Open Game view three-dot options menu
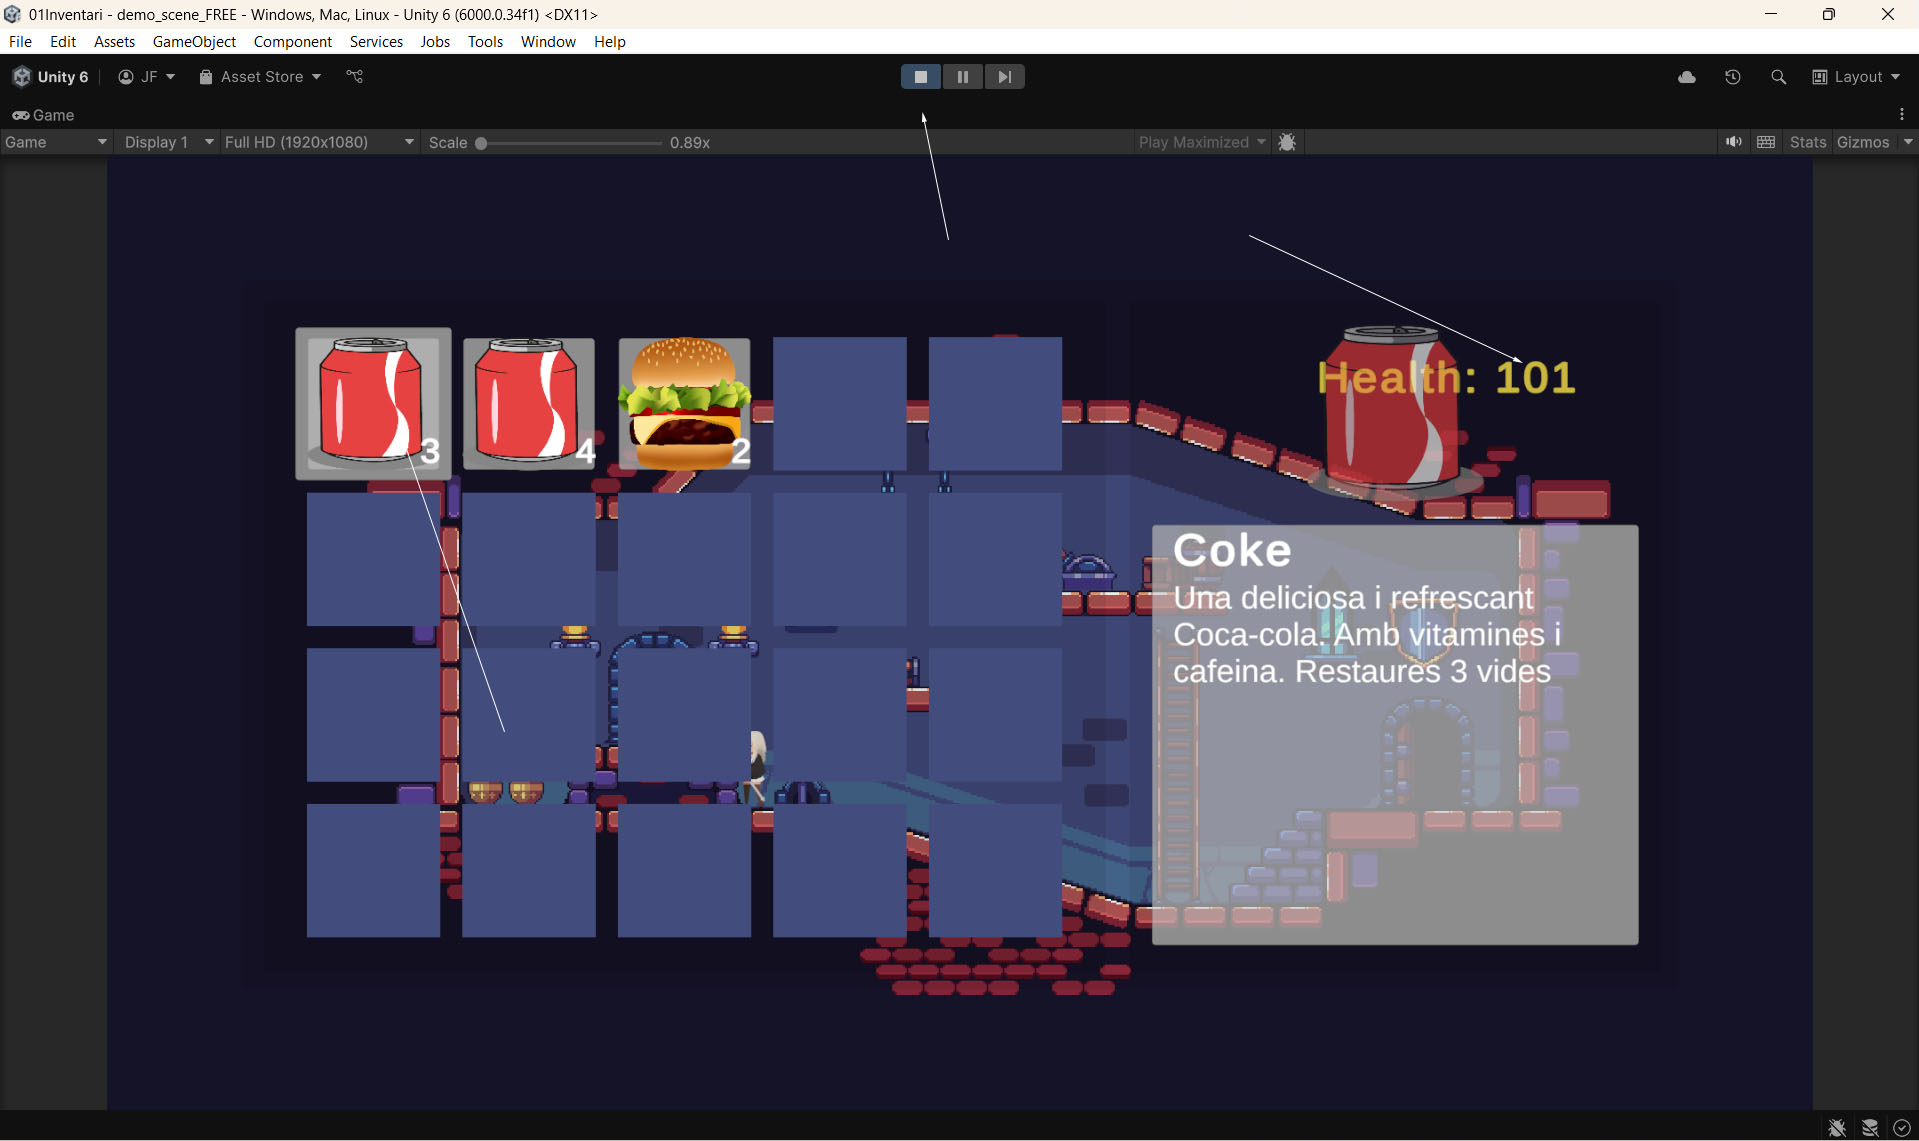 click(x=1901, y=114)
